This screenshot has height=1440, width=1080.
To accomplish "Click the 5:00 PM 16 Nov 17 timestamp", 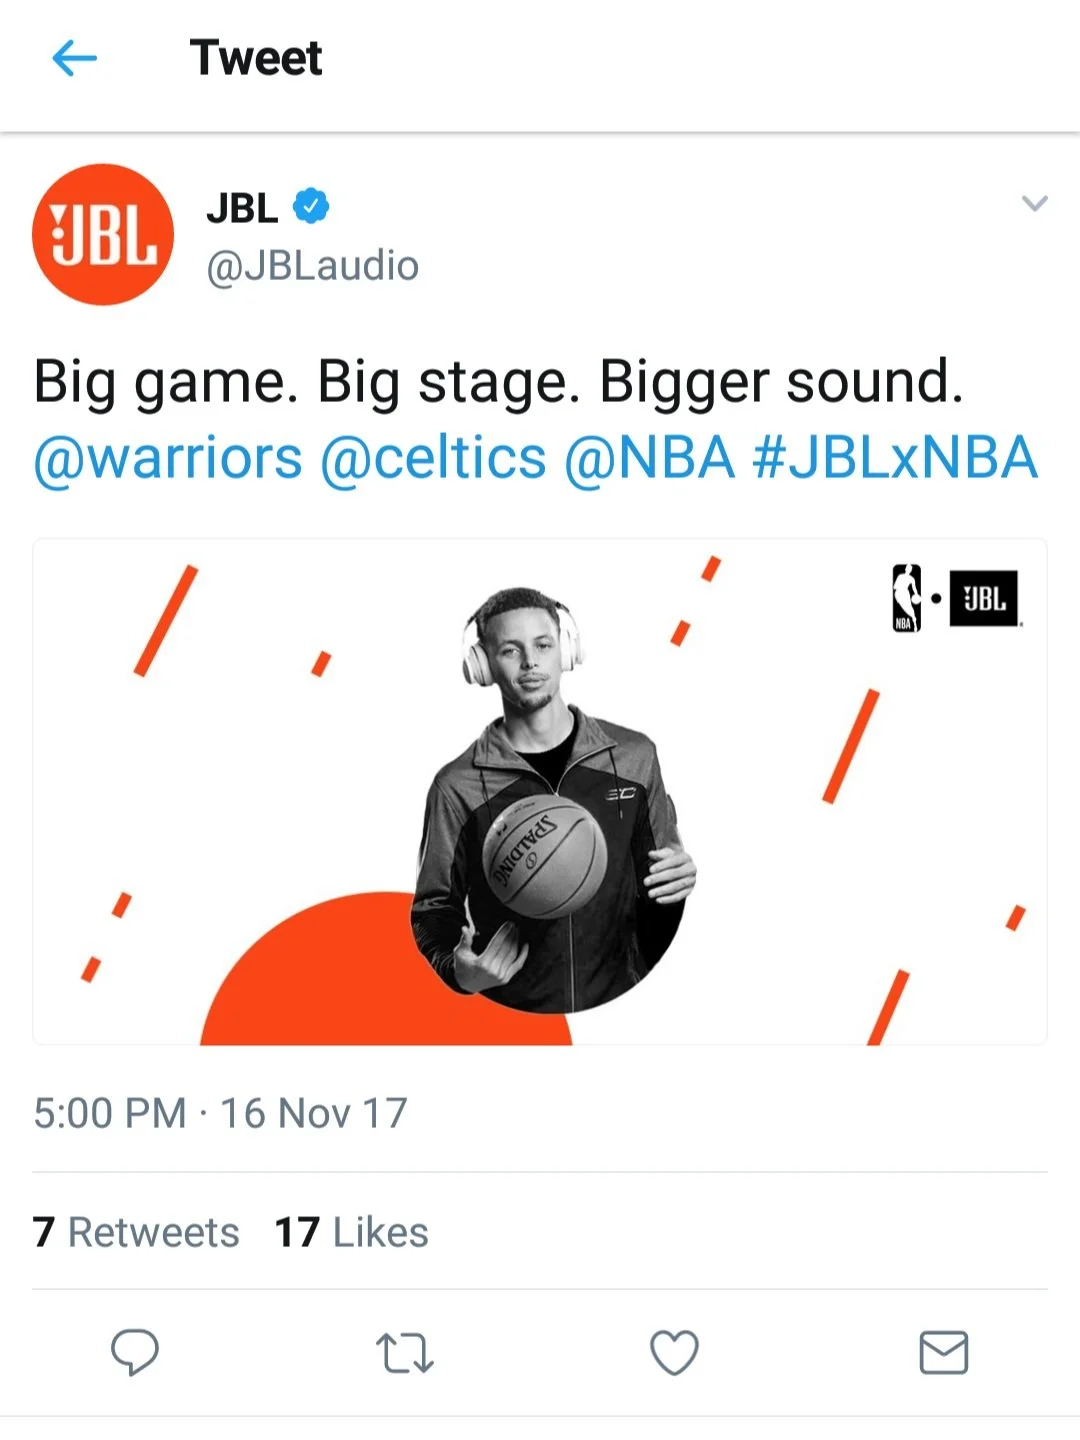I will 220,1113.
